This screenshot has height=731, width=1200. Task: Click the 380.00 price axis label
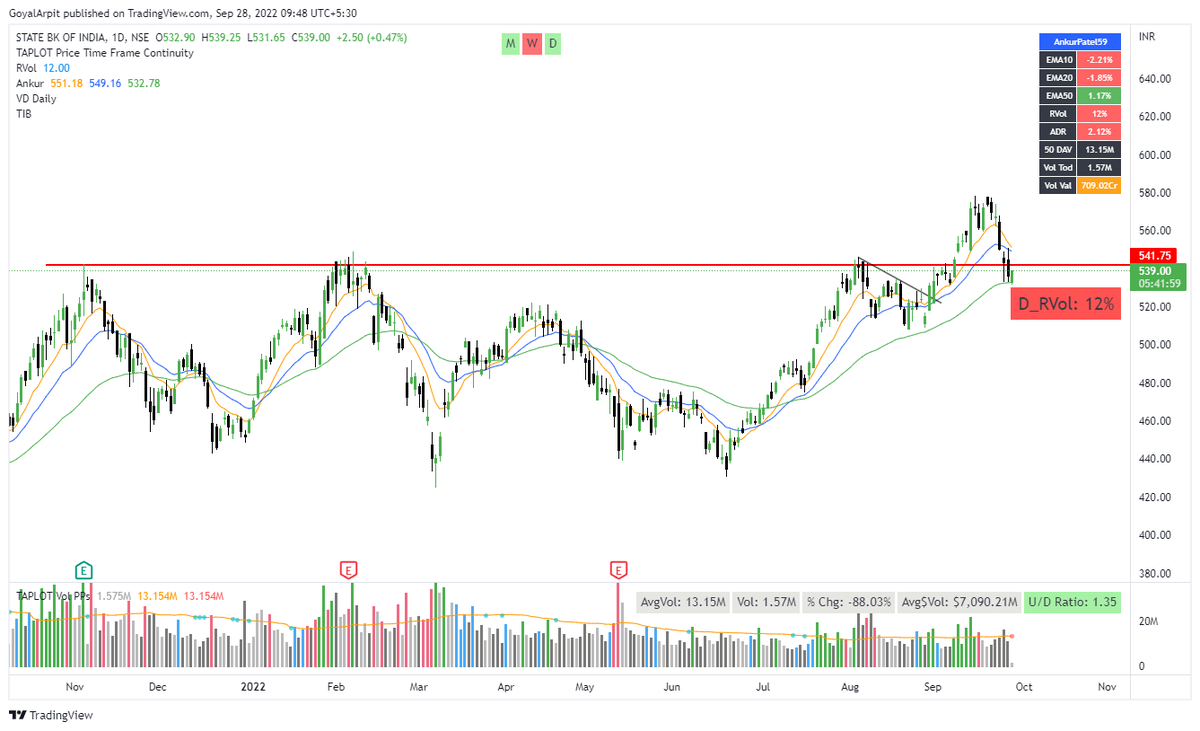pos(1153,574)
